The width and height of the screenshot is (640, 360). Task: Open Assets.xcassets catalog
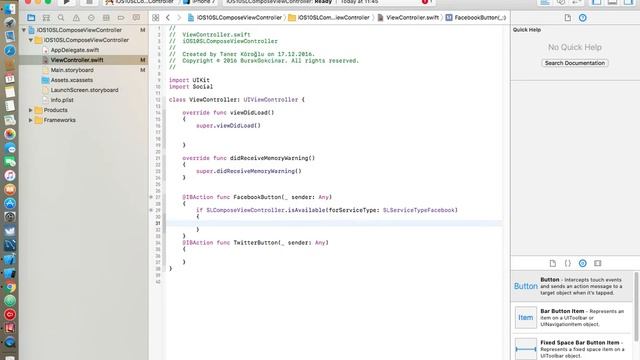pos(71,80)
